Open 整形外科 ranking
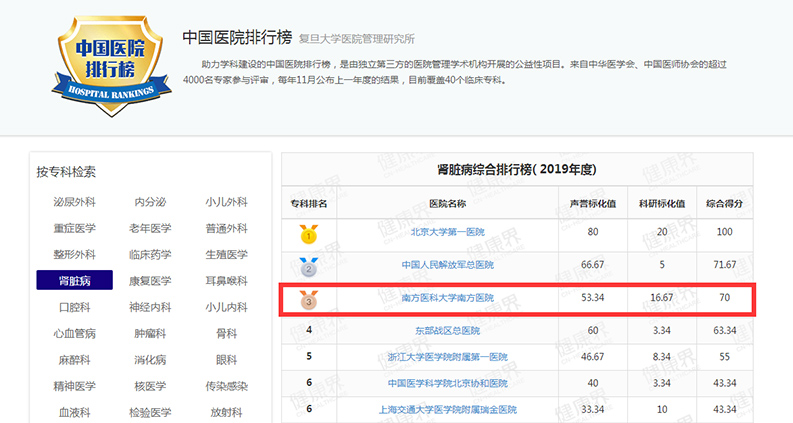 (x=74, y=255)
